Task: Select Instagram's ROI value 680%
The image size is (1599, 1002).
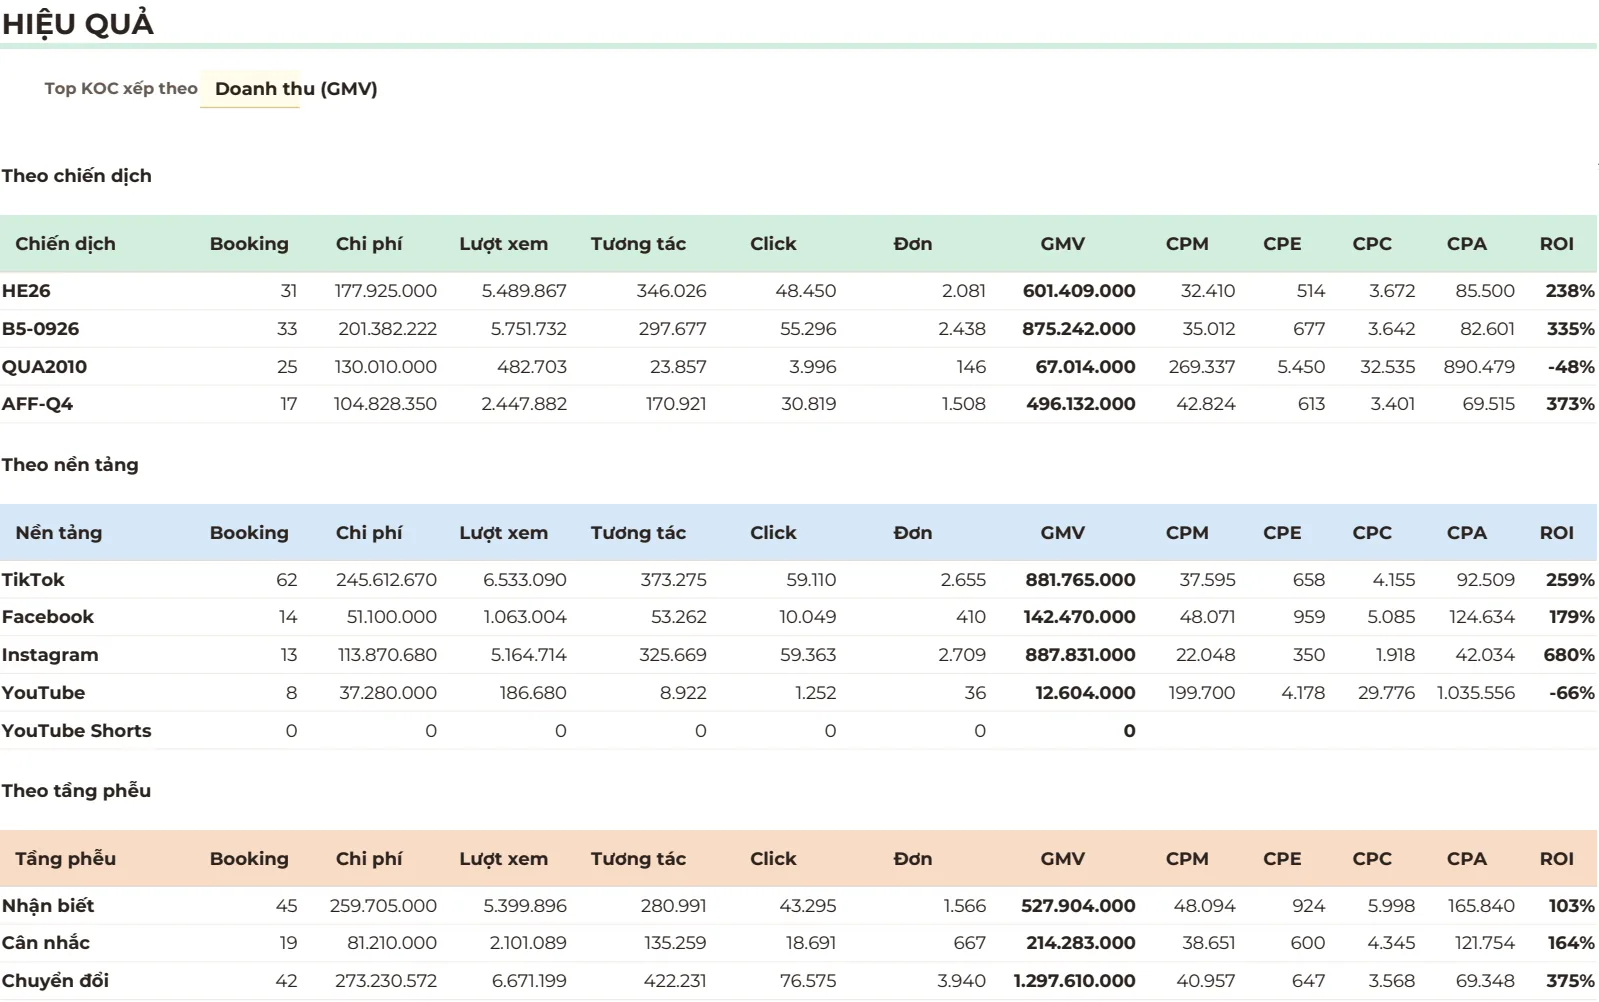Action: point(1569,655)
